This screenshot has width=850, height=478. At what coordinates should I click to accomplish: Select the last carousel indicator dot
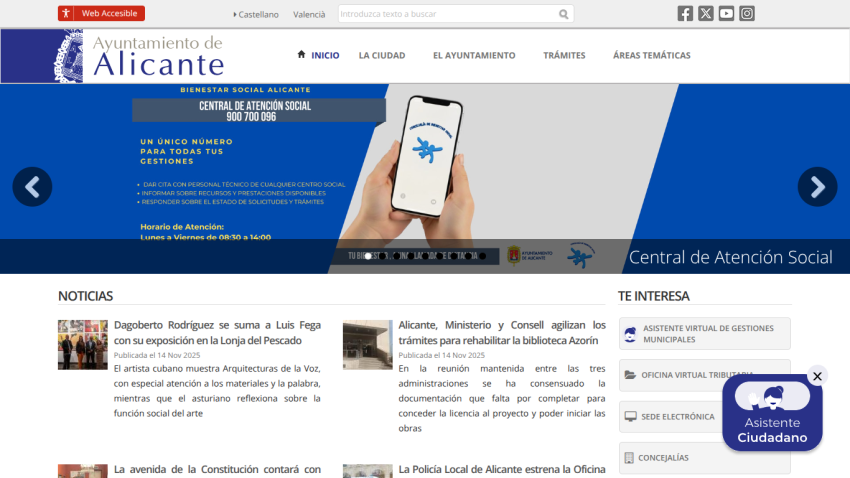[482, 256]
